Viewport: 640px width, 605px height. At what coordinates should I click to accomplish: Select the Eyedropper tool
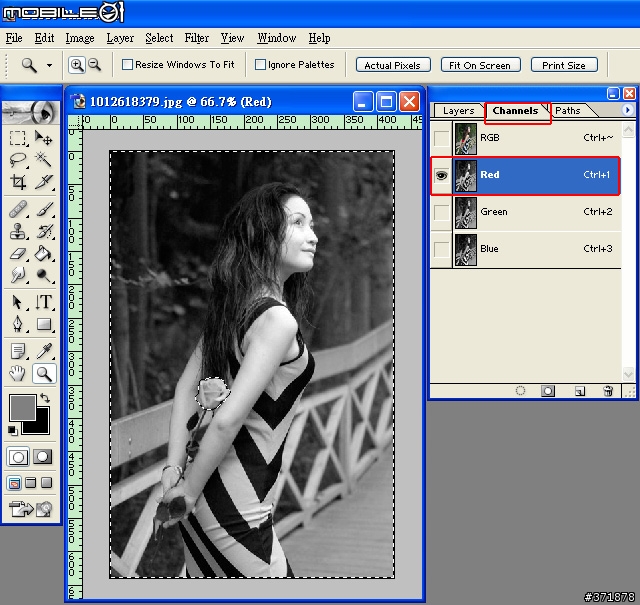coord(43,351)
